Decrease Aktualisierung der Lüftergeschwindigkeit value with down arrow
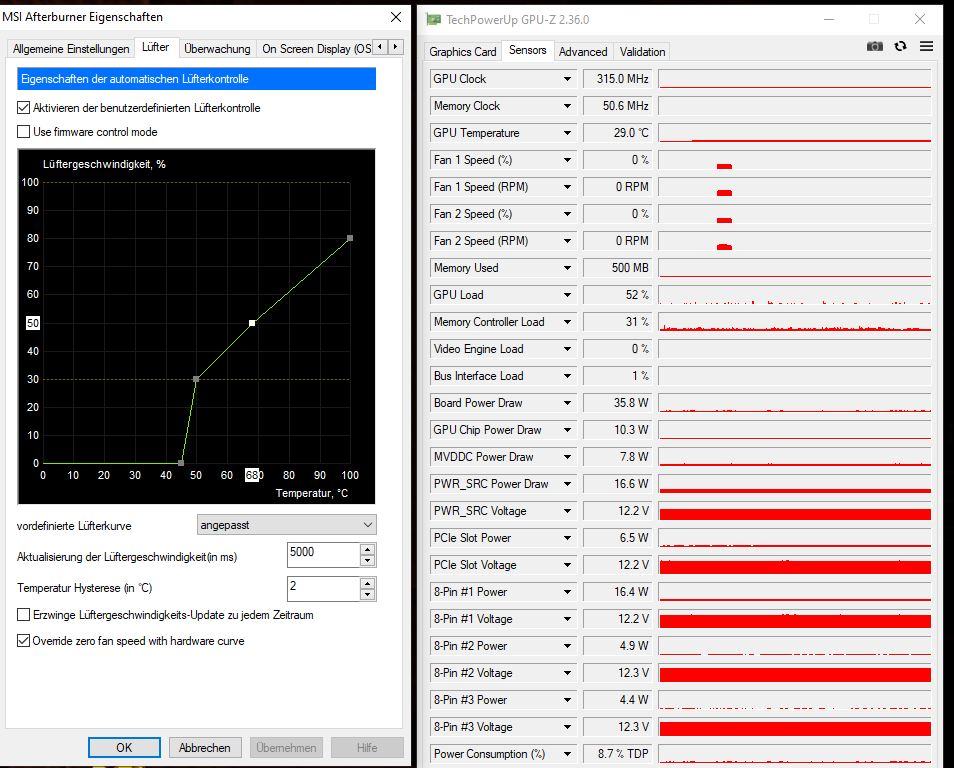Screen dimensions: 954x768 click(x=367, y=560)
